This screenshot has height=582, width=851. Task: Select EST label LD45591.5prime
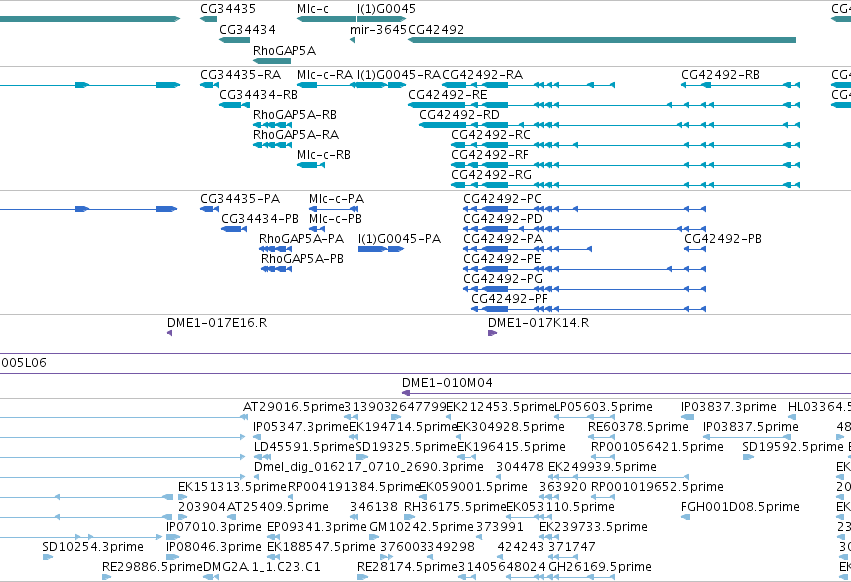[304, 447]
